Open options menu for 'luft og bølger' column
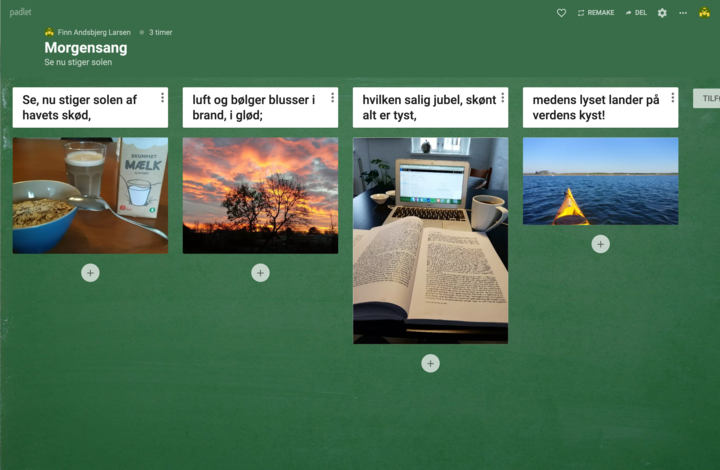The image size is (720, 470). [x=332, y=98]
